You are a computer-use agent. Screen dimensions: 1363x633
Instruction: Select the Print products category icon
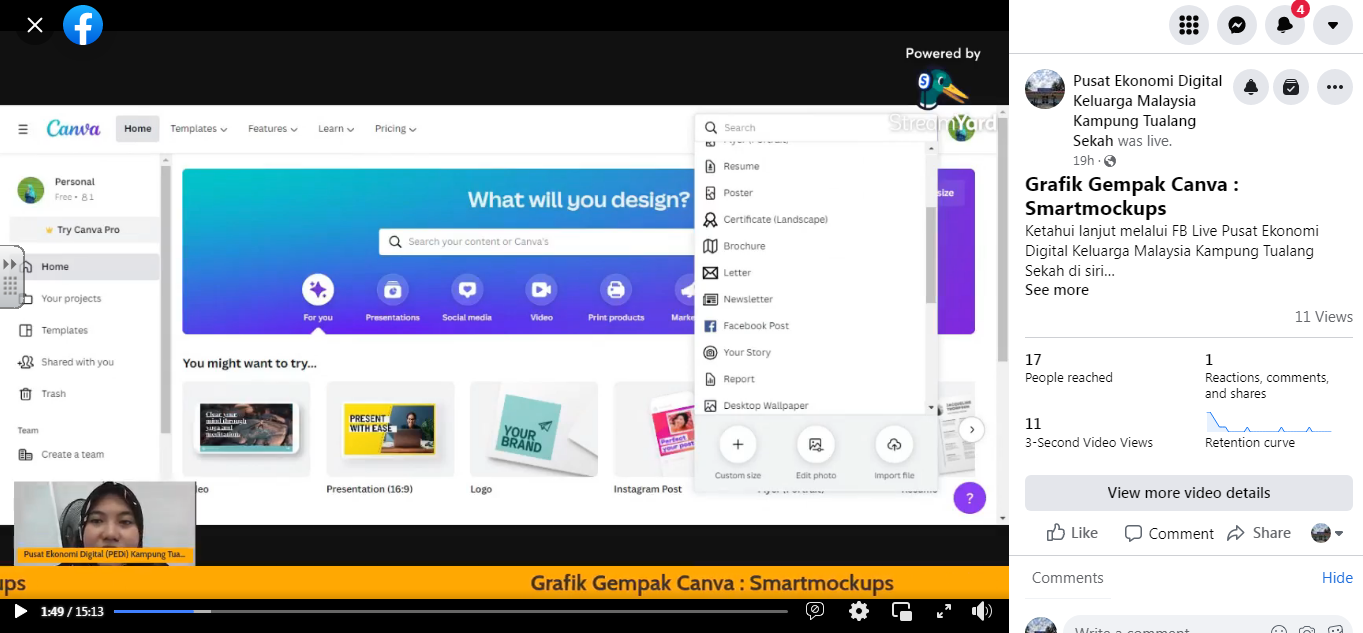(x=616, y=290)
